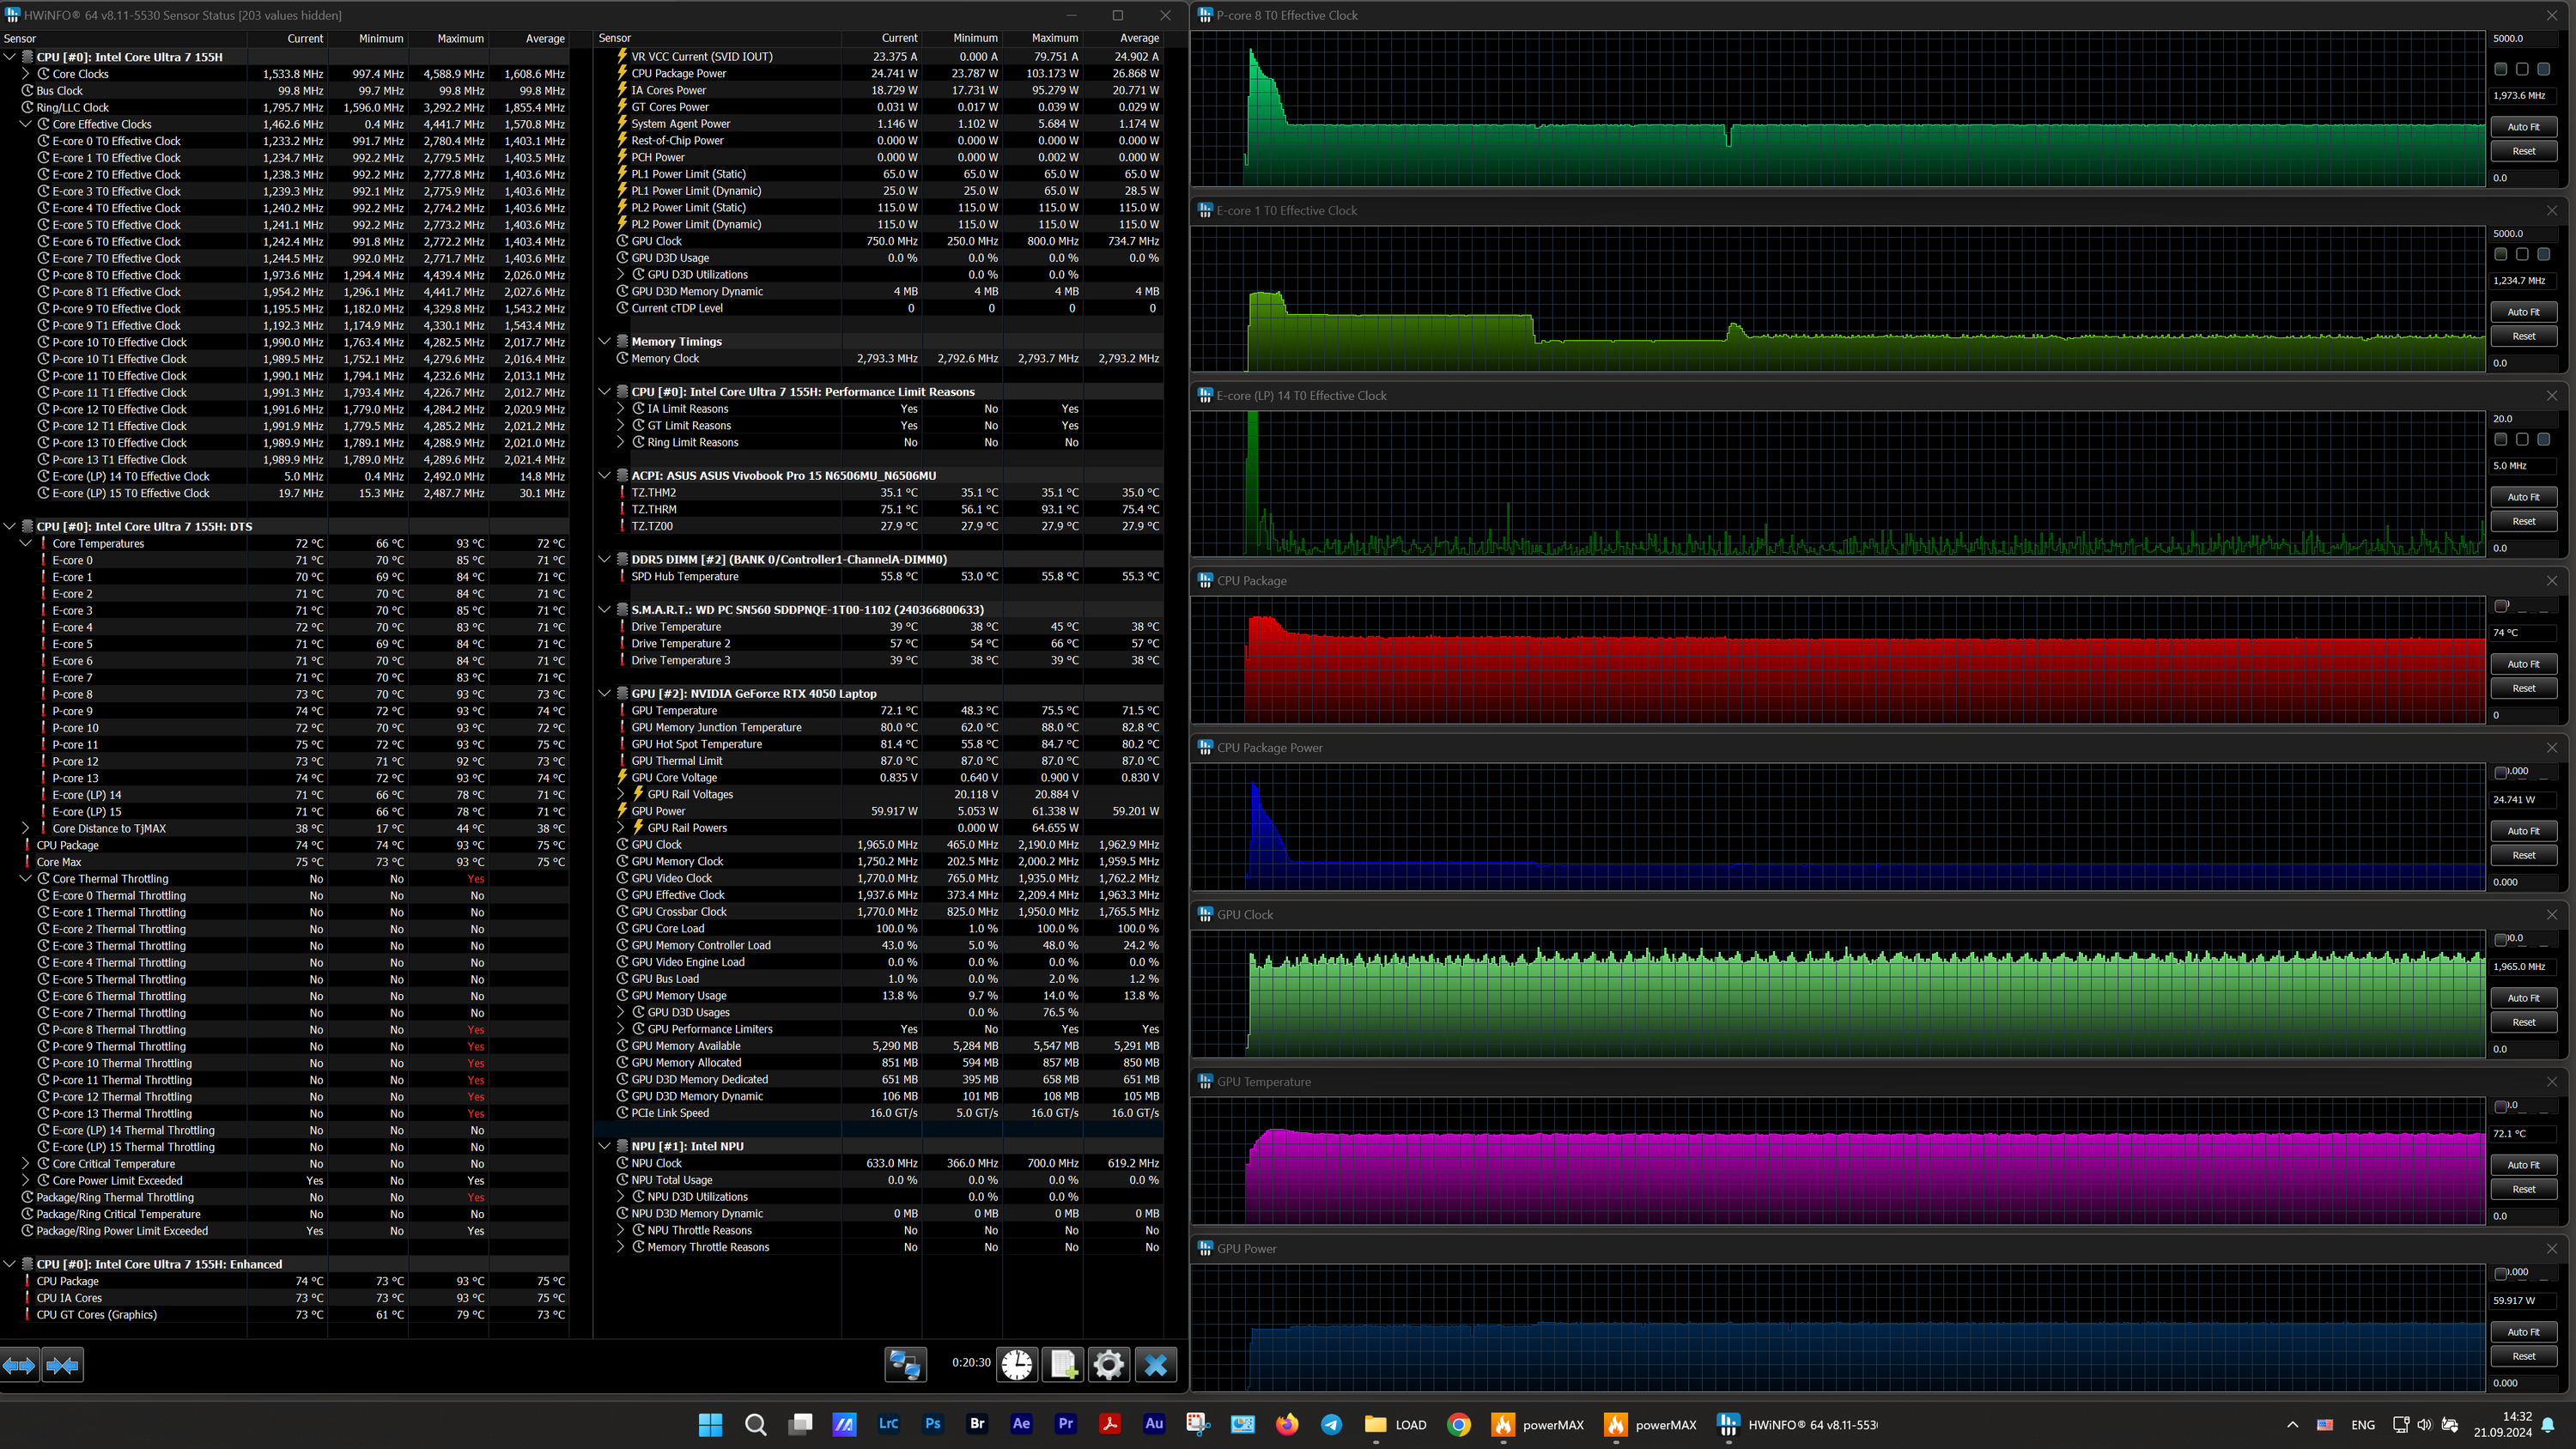Expand GPU Performance Limiters row
Image resolution: width=2576 pixels, height=1449 pixels.
pos(621,1029)
